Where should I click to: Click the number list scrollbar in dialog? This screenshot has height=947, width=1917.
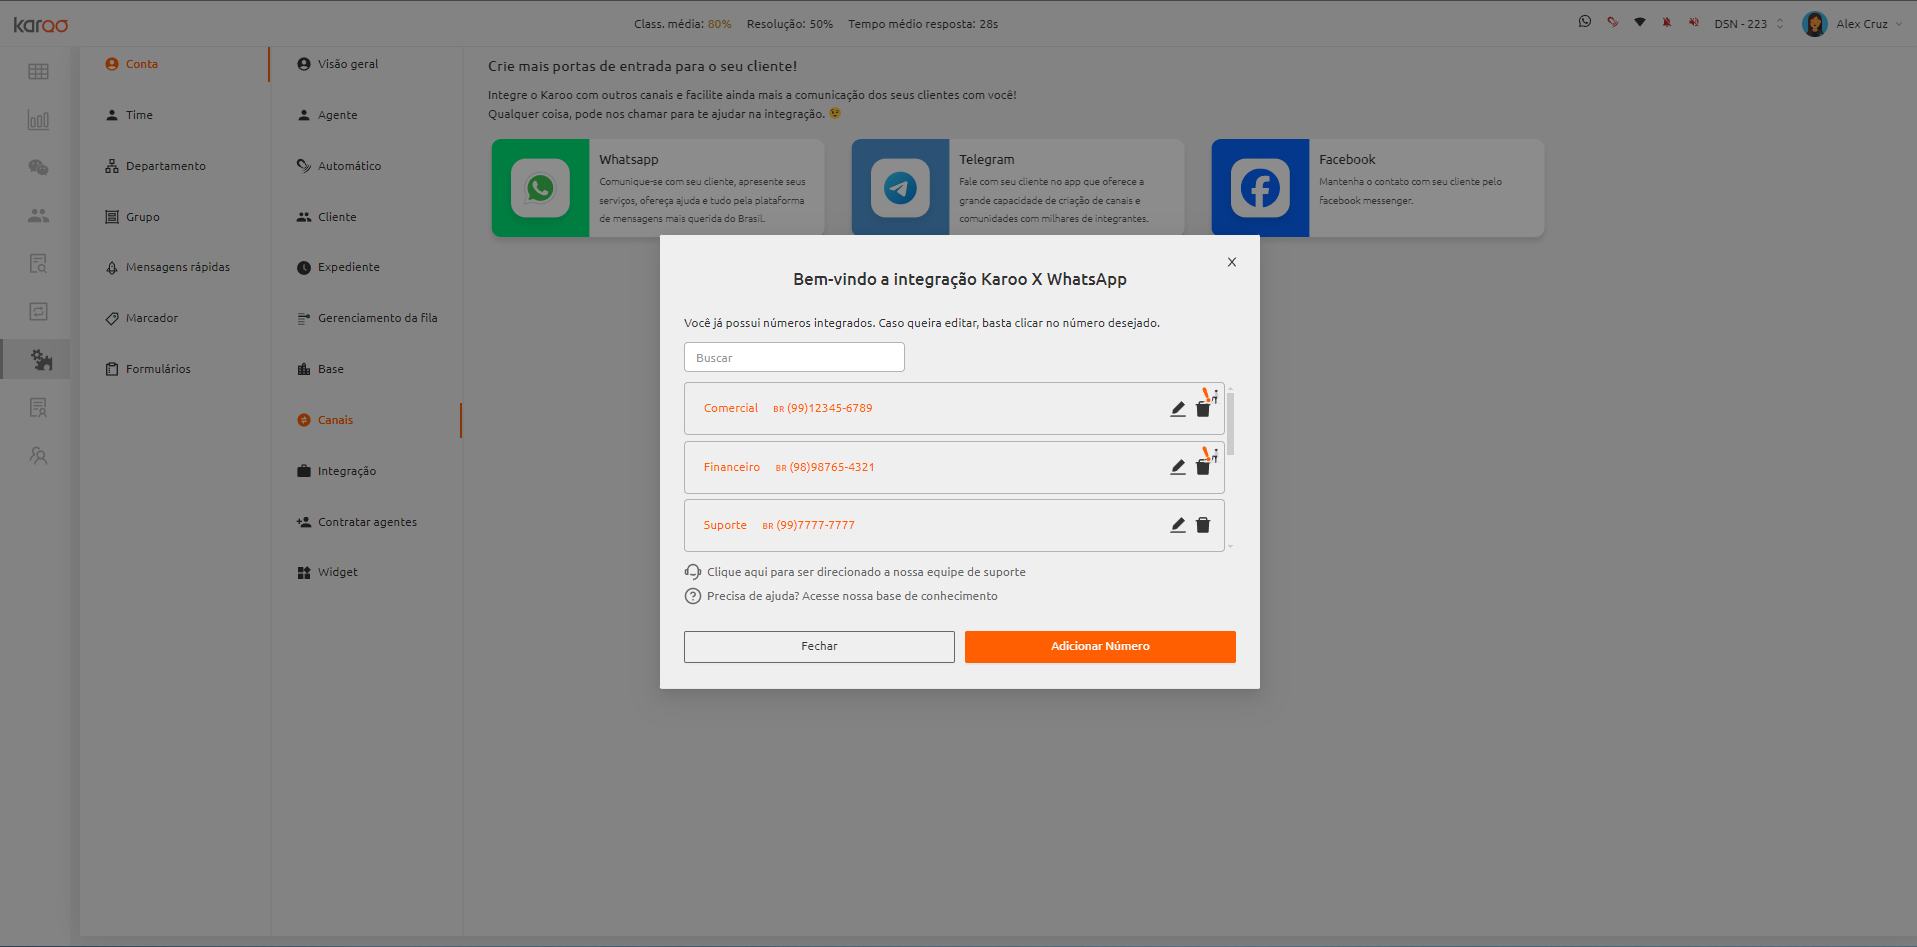click(1230, 423)
